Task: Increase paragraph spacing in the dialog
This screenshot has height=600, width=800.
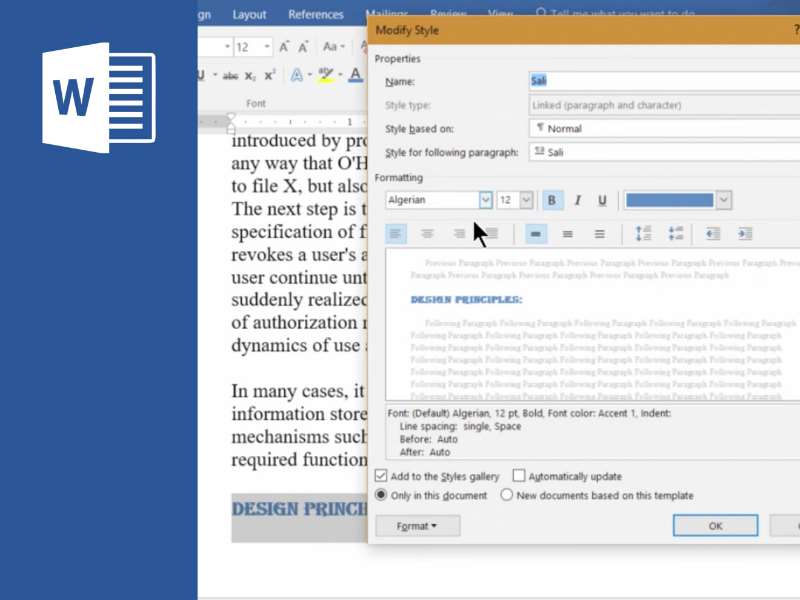Action: [643, 234]
